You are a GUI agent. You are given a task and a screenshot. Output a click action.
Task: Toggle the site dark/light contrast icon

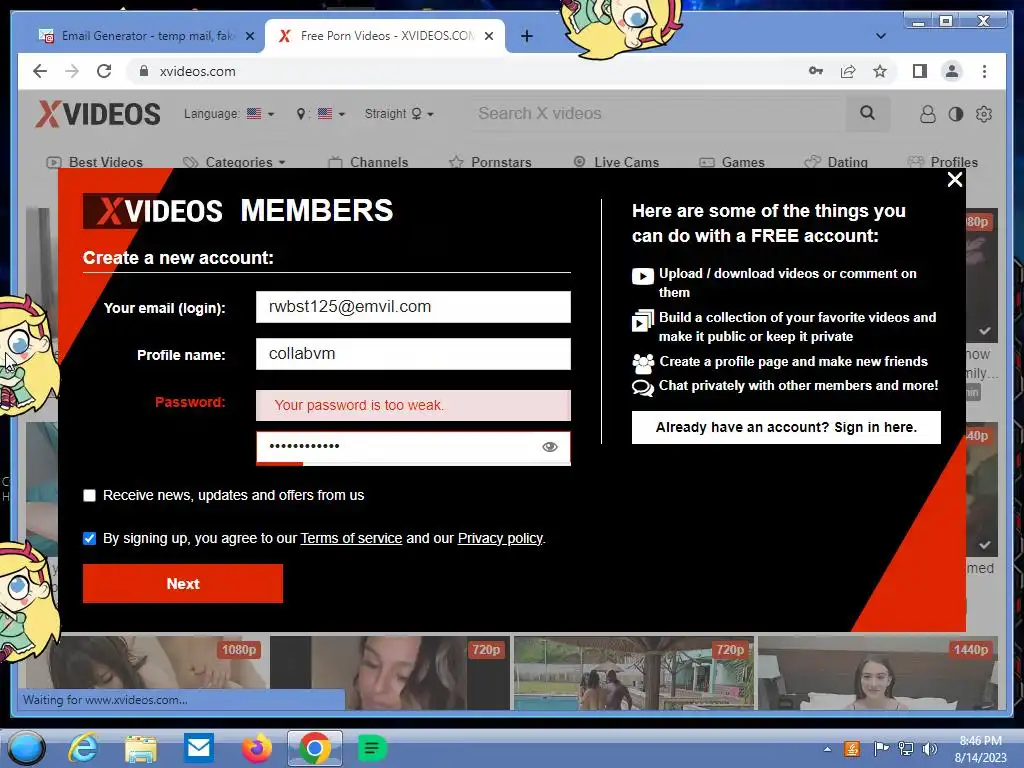[x=955, y=114]
